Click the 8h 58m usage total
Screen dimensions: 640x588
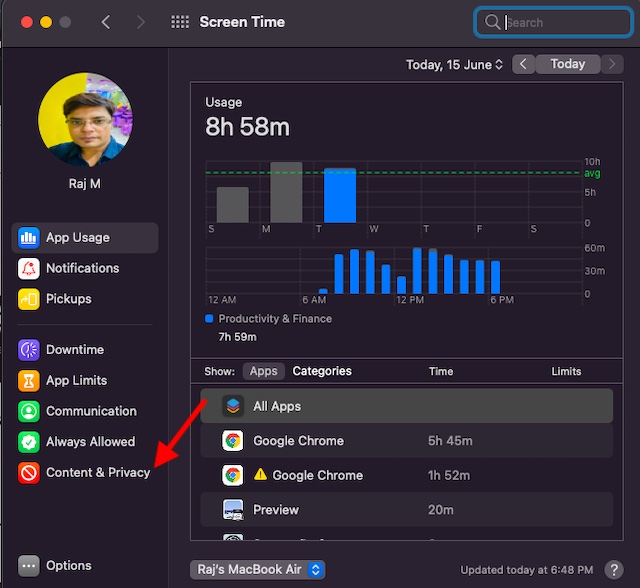[247, 126]
